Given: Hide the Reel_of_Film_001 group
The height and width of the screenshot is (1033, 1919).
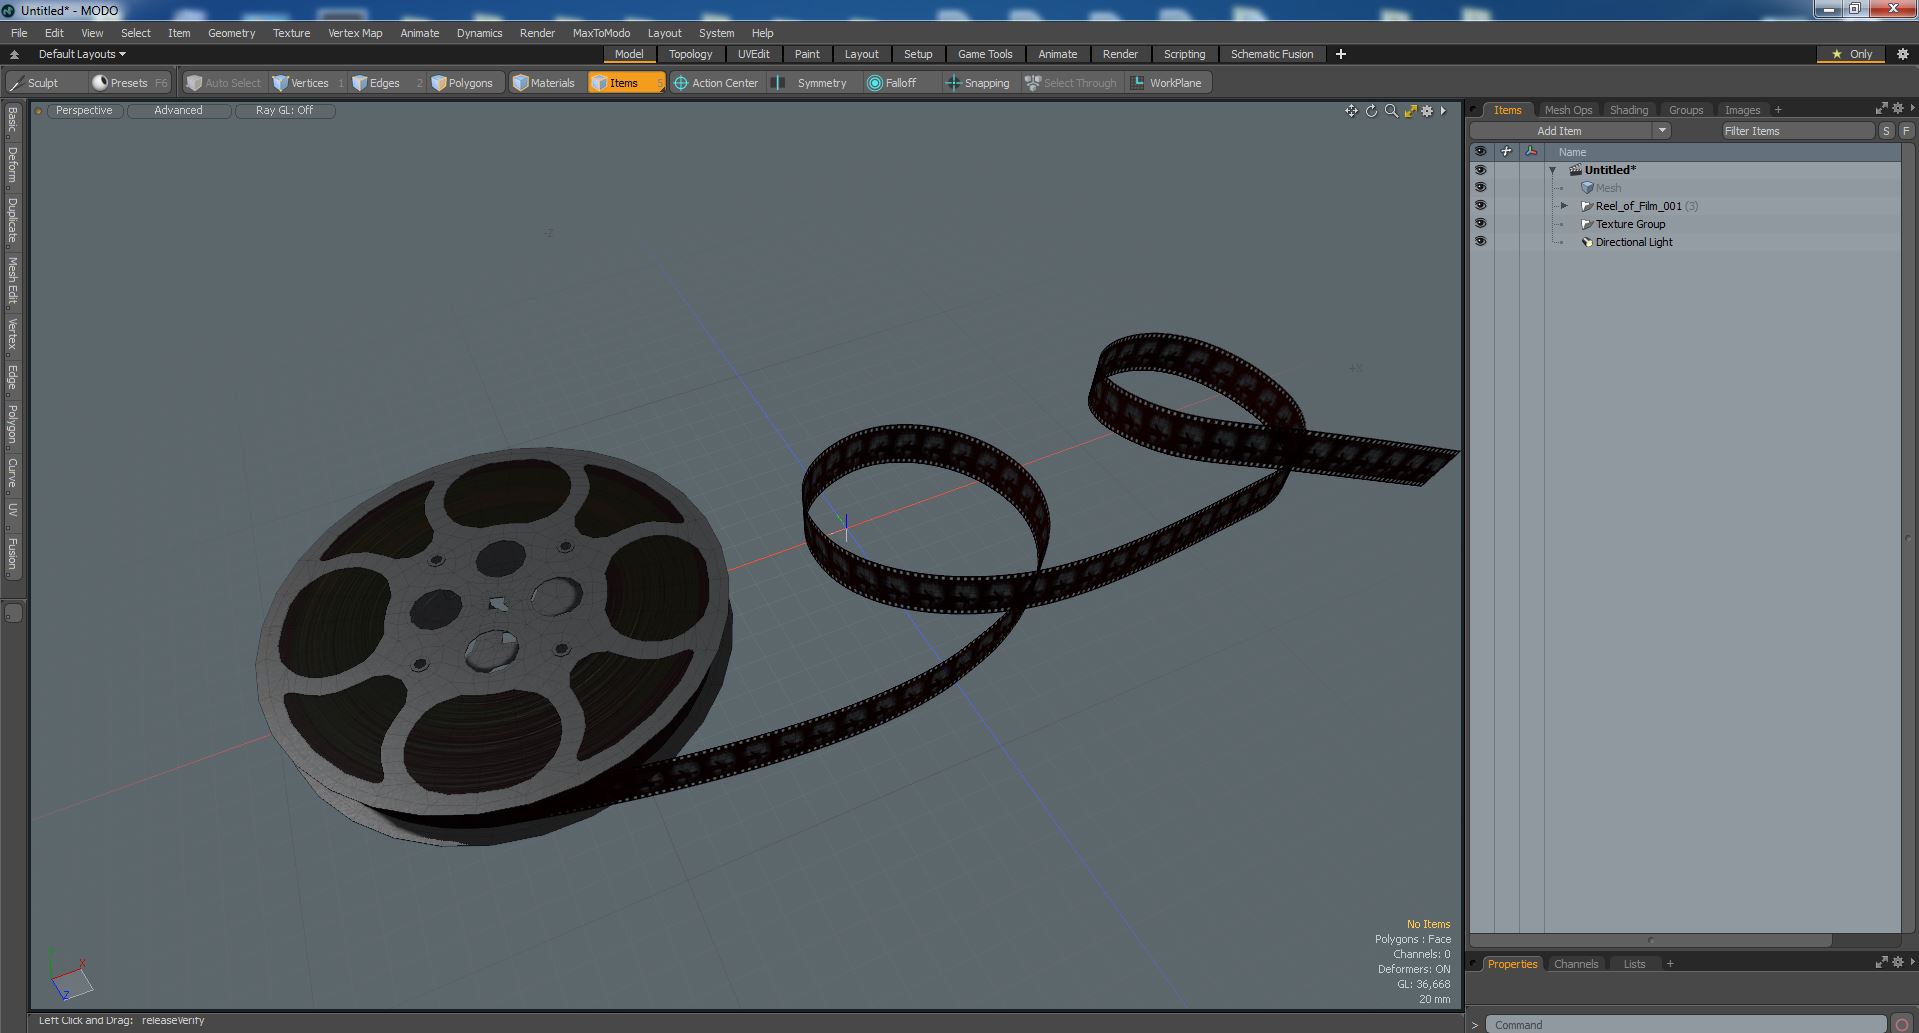Looking at the screenshot, I should pyautogui.click(x=1481, y=206).
